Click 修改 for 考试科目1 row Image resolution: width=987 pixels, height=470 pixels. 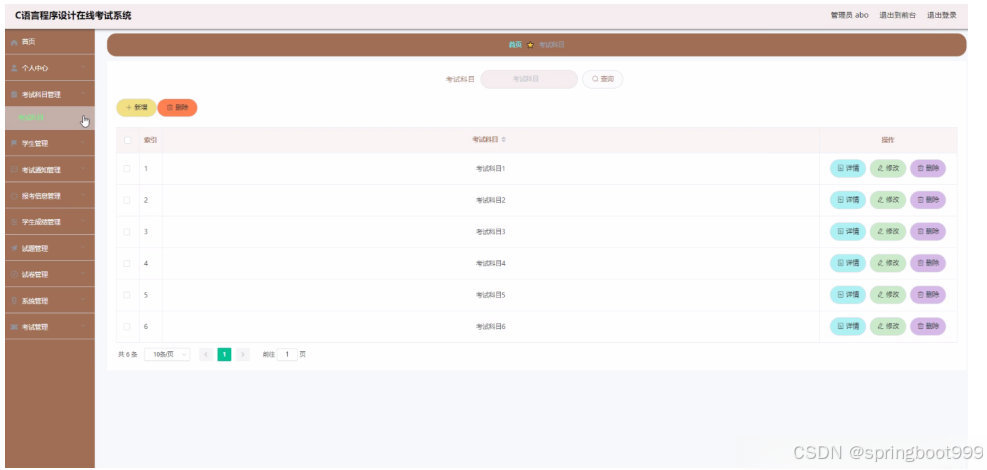pyautogui.click(x=888, y=169)
